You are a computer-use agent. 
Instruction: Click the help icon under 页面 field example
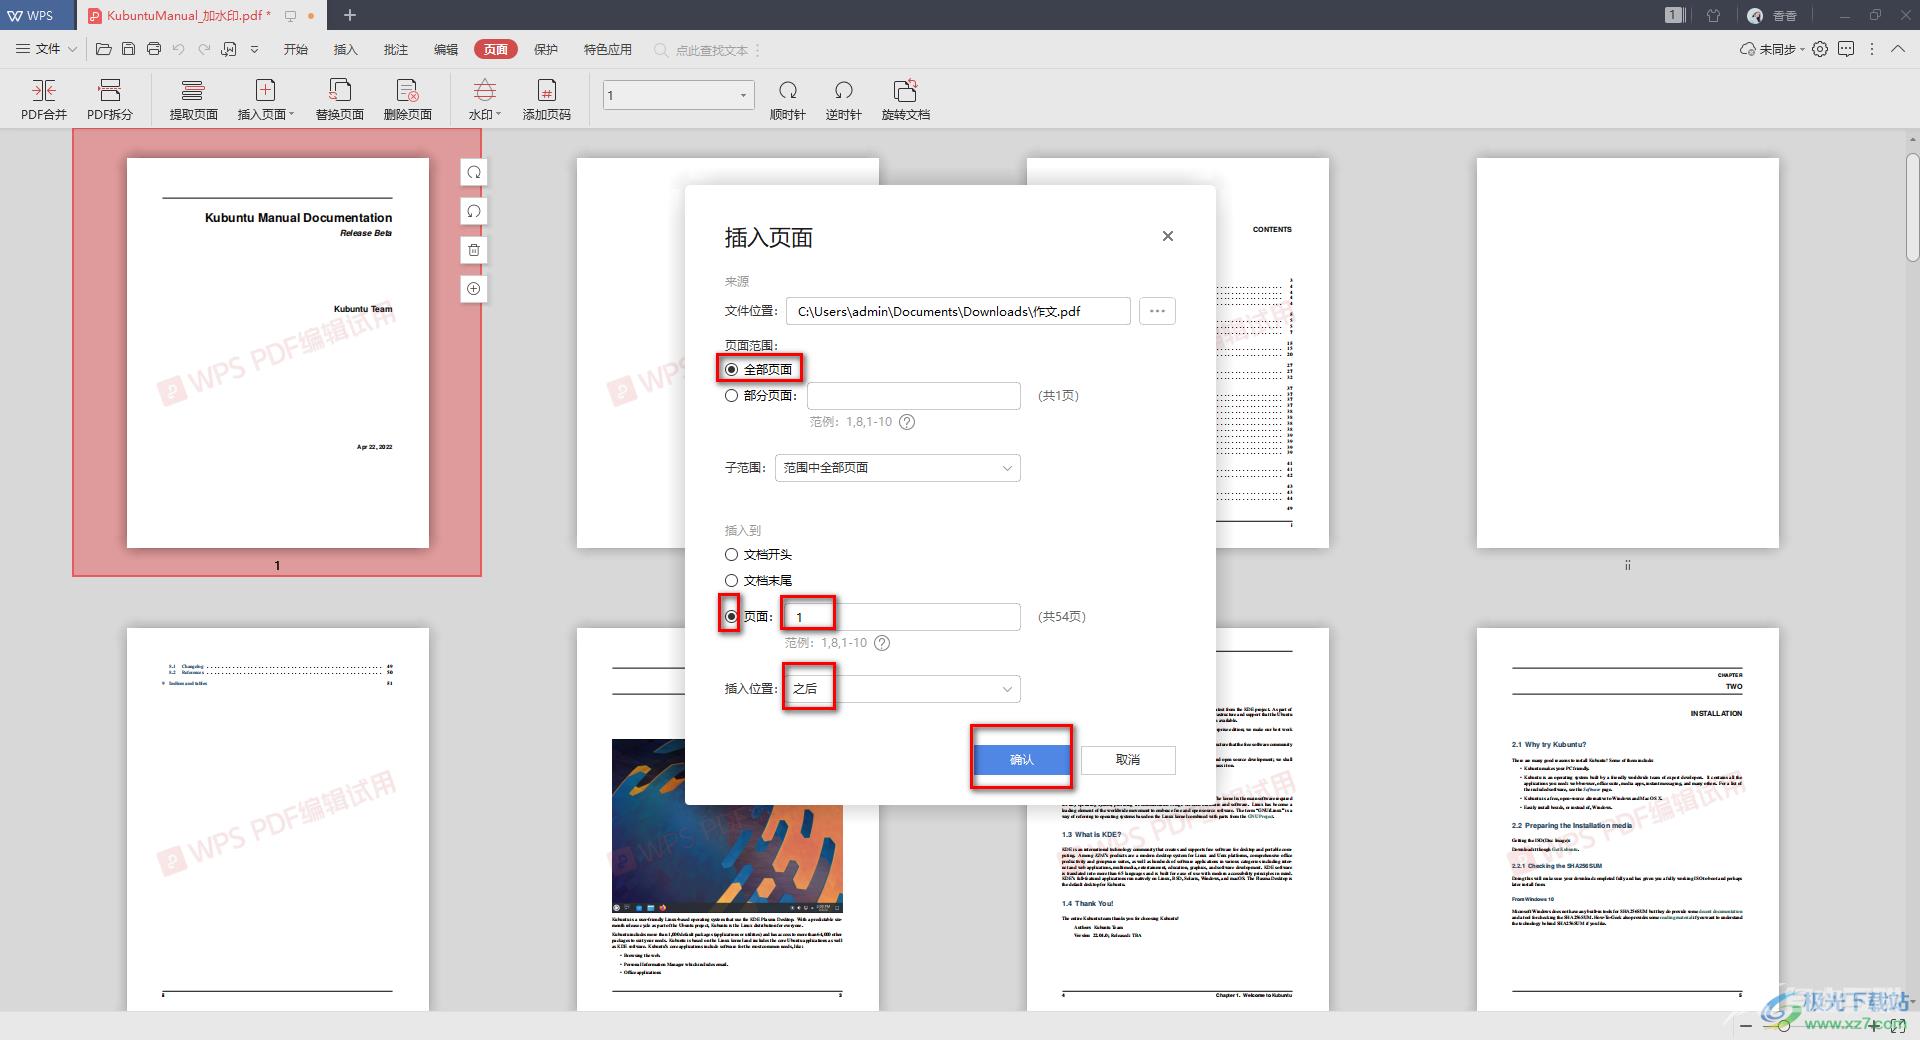882,643
